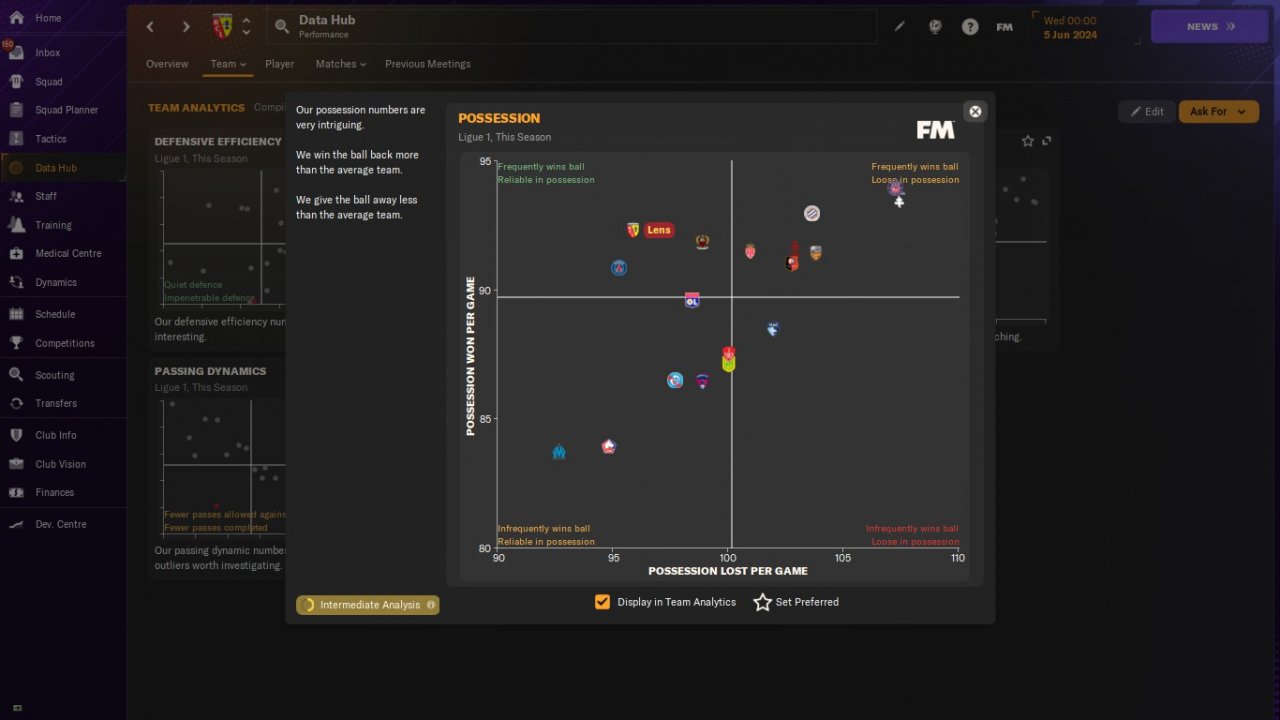Click the NEWS continue button
The width and height of the screenshot is (1280, 720).
click(1210, 27)
